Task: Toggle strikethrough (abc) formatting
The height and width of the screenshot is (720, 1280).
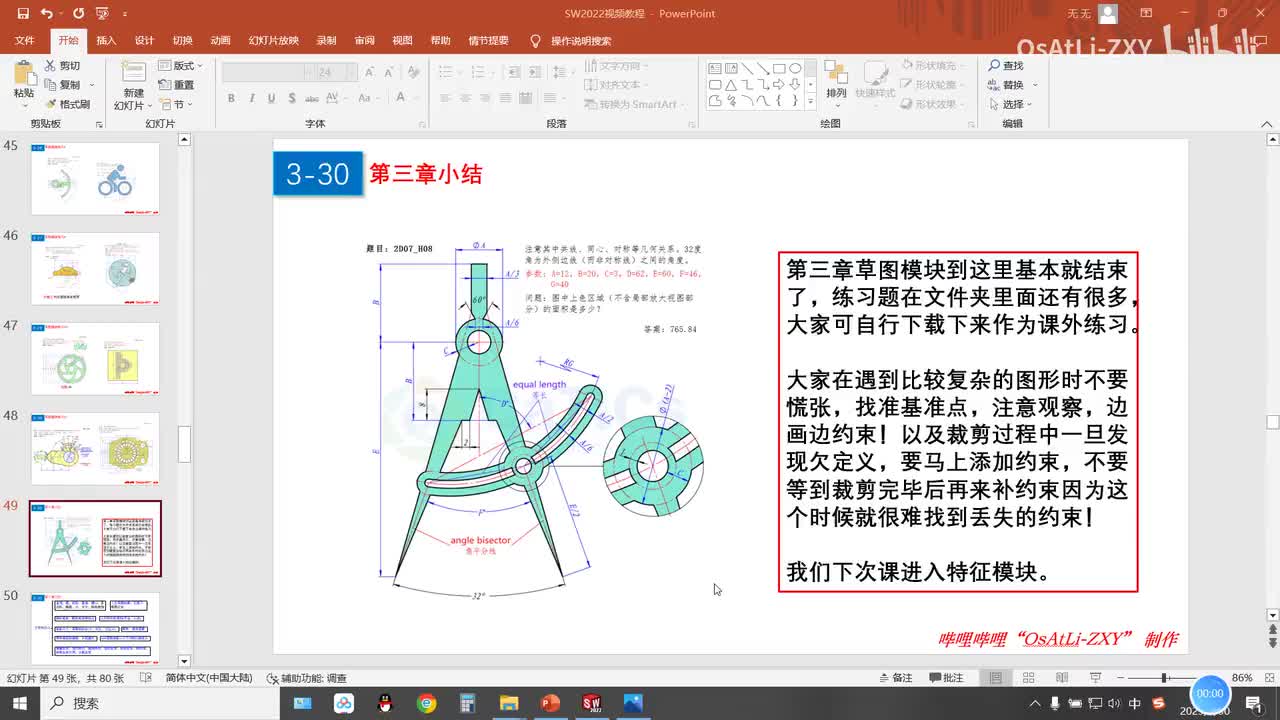Action: 312,98
